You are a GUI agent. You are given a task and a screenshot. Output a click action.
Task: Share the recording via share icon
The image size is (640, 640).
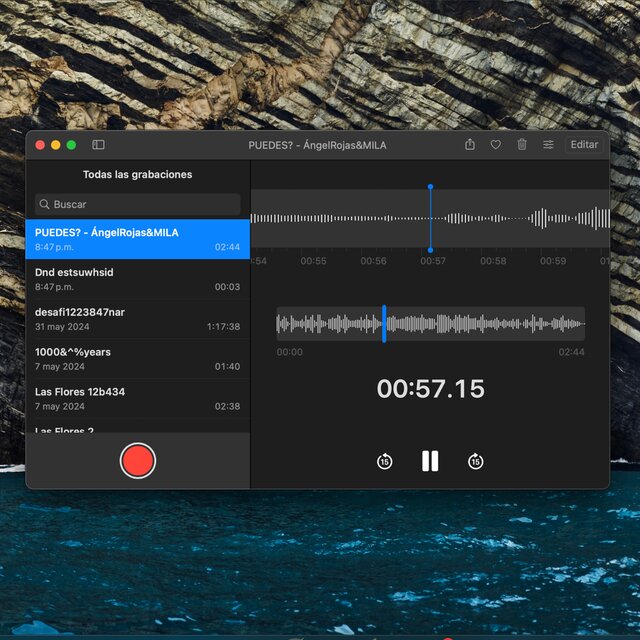pyautogui.click(x=470, y=144)
